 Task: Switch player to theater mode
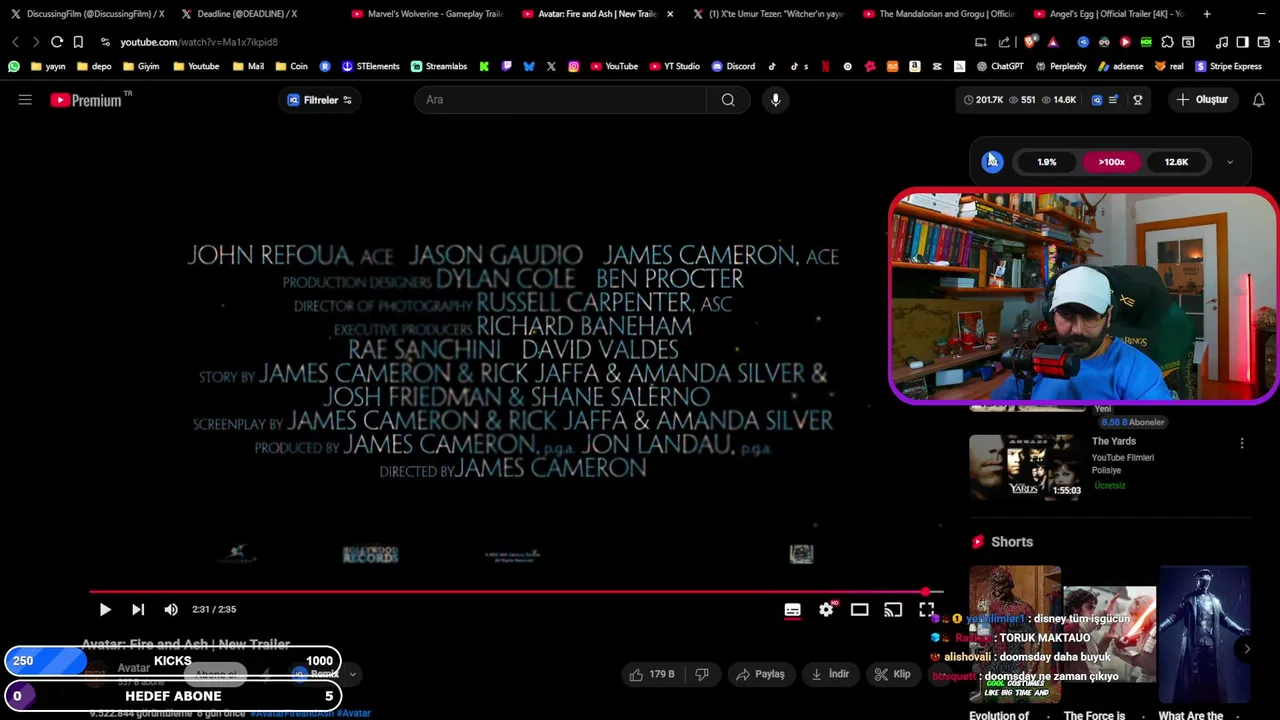point(859,609)
